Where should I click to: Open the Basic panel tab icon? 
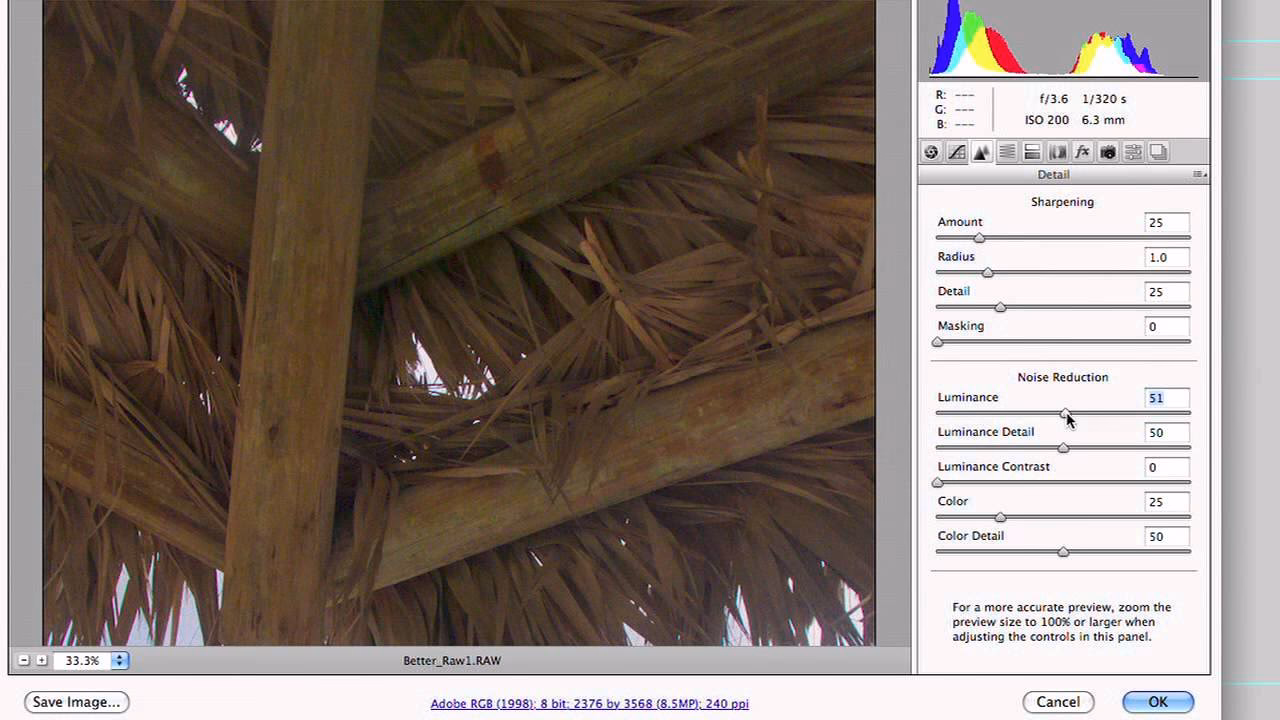[x=931, y=152]
